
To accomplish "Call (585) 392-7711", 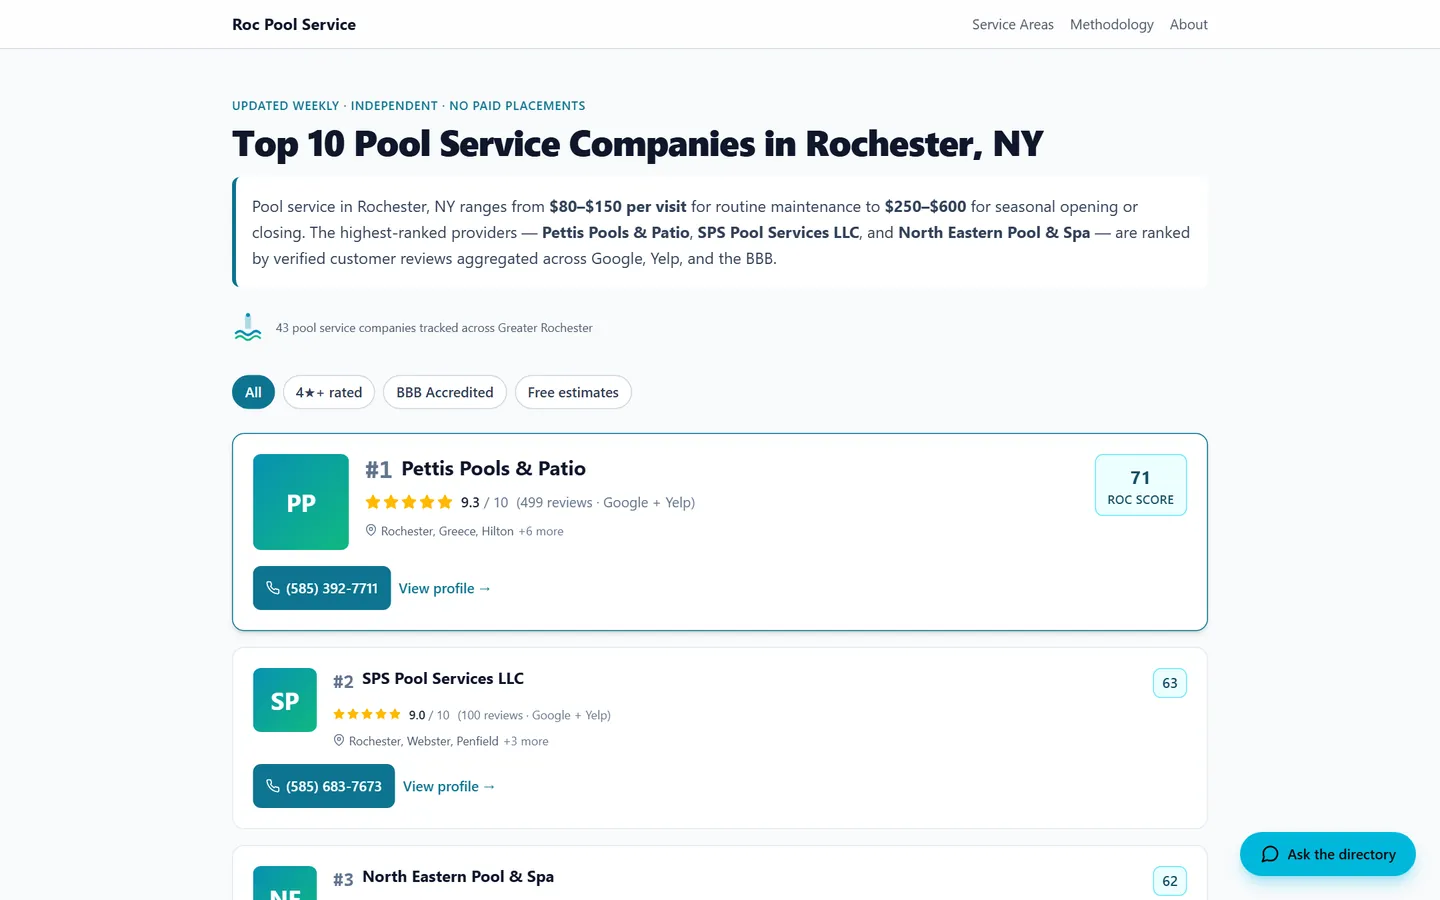I will pyautogui.click(x=322, y=588).
